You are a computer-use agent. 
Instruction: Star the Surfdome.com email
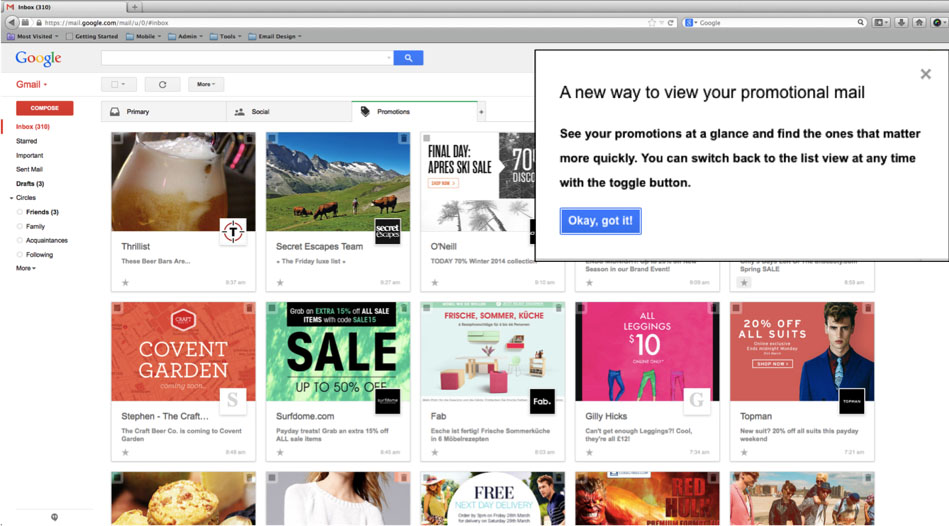[x=280, y=452]
